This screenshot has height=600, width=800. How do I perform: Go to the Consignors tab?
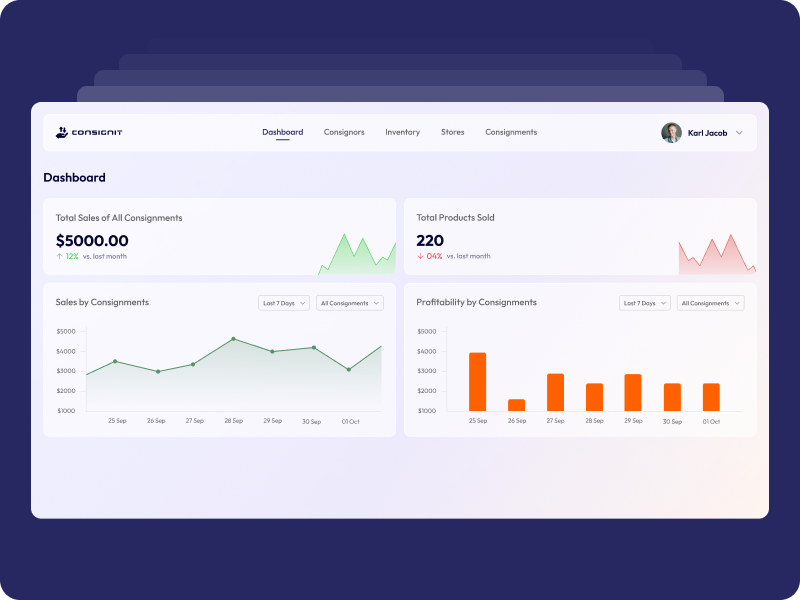pos(344,132)
